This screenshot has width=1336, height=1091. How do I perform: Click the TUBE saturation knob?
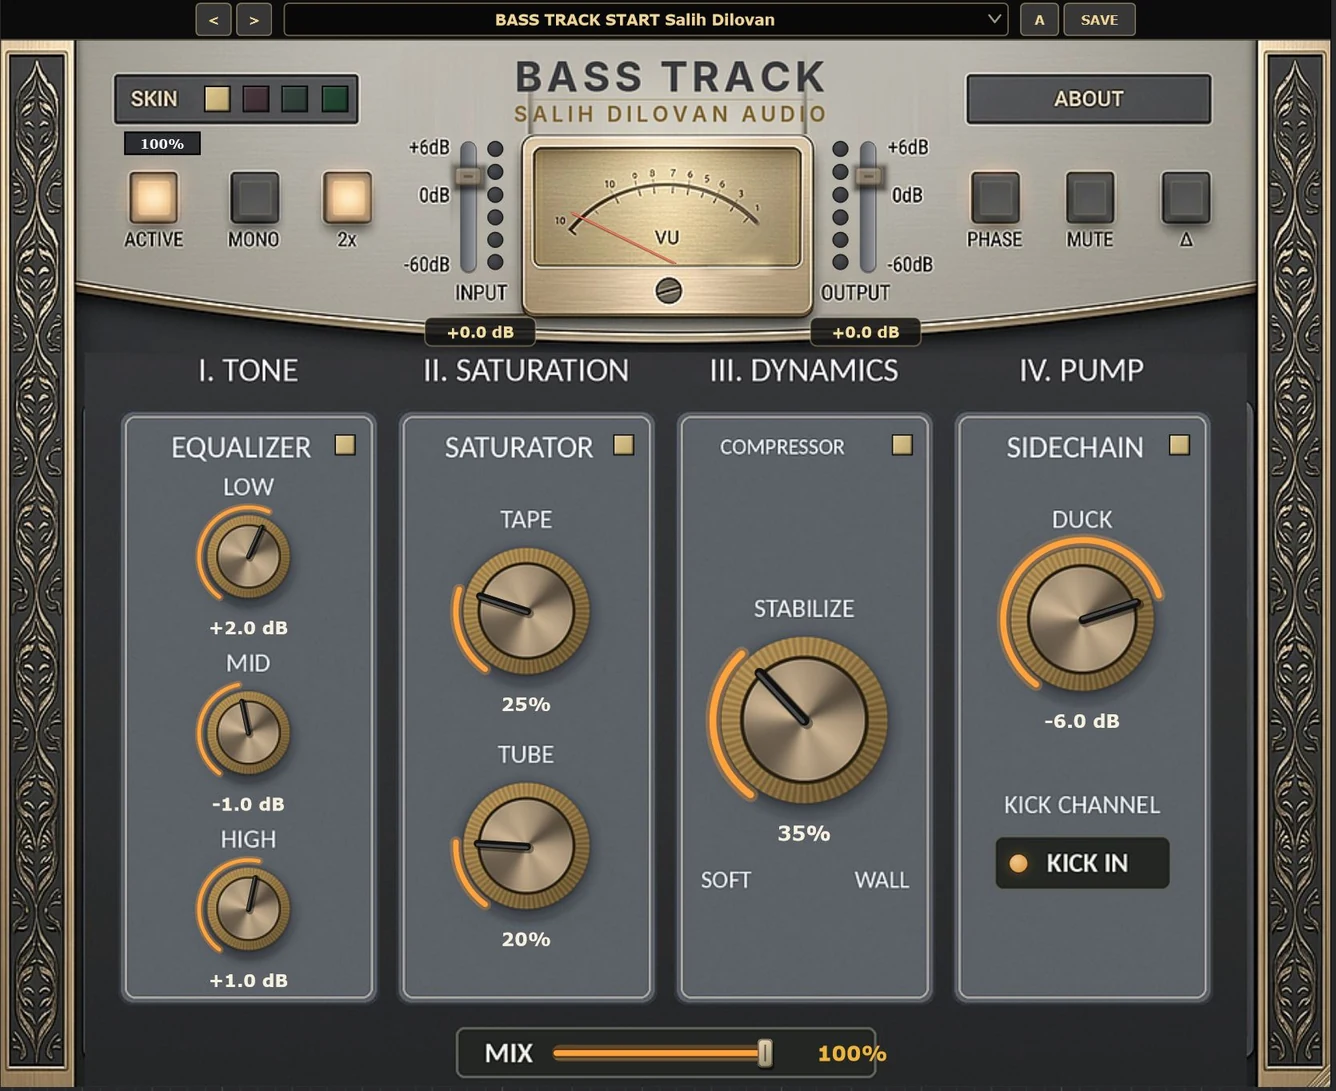(526, 846)
